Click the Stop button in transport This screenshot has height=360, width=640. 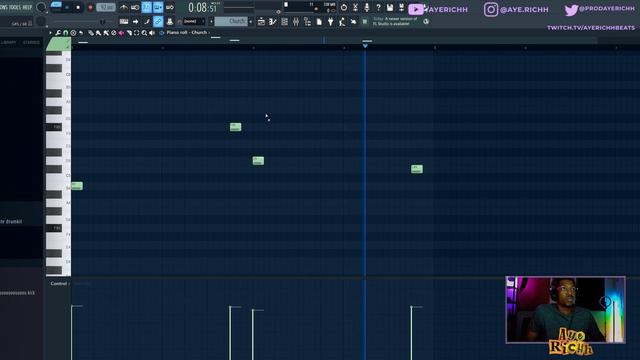tap(78, 7)
